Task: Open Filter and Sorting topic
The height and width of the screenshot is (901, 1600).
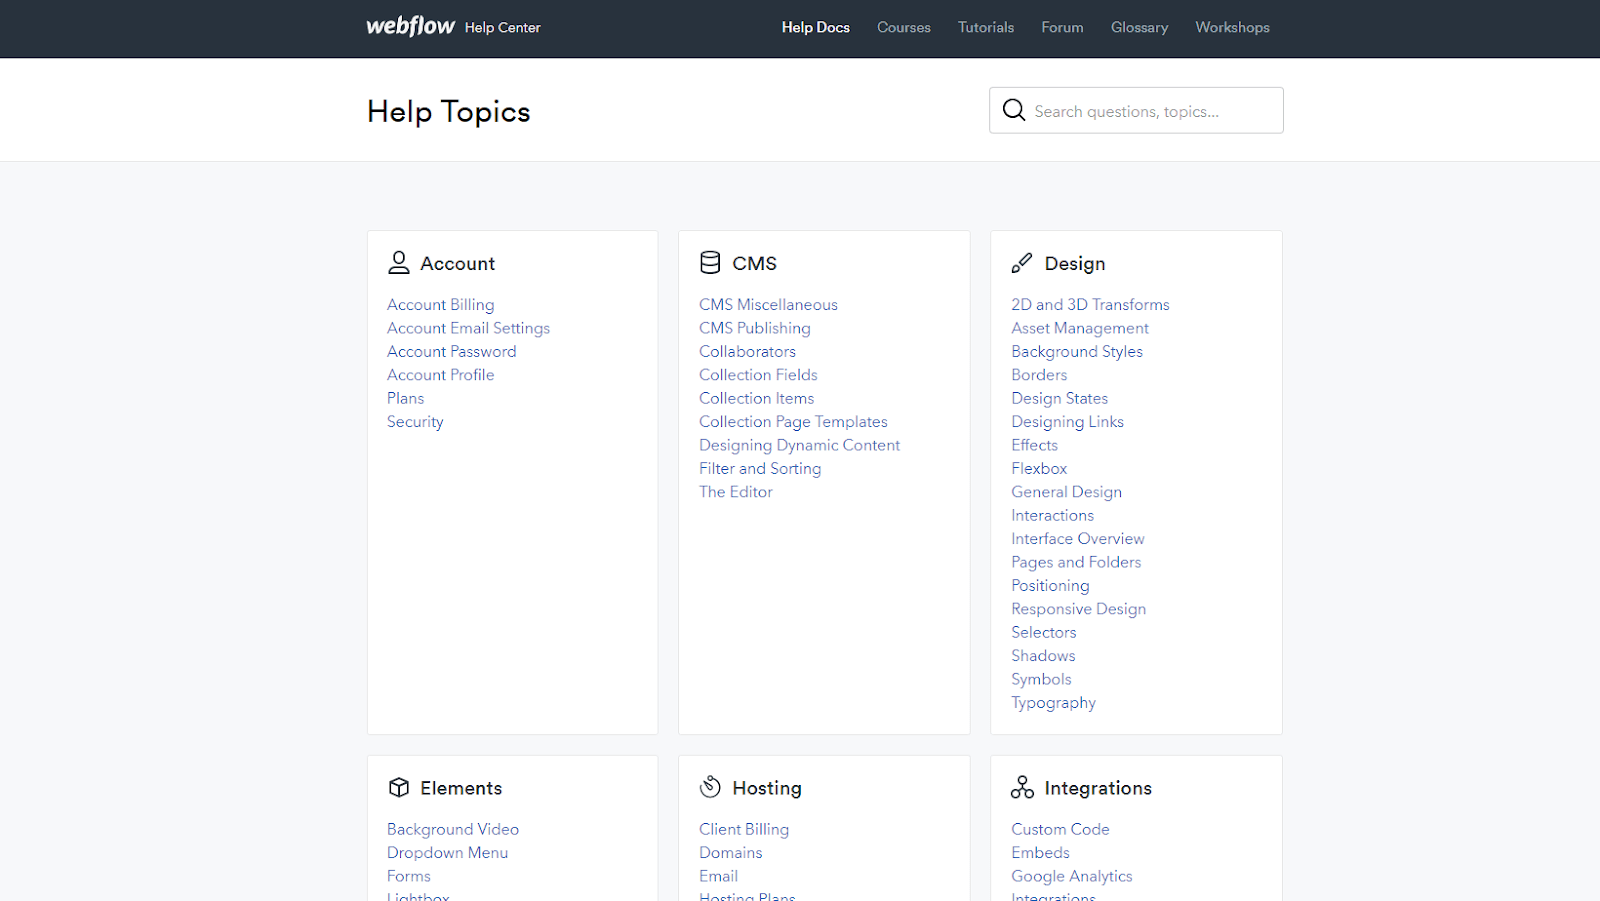Action: click(x=760, y=468)
